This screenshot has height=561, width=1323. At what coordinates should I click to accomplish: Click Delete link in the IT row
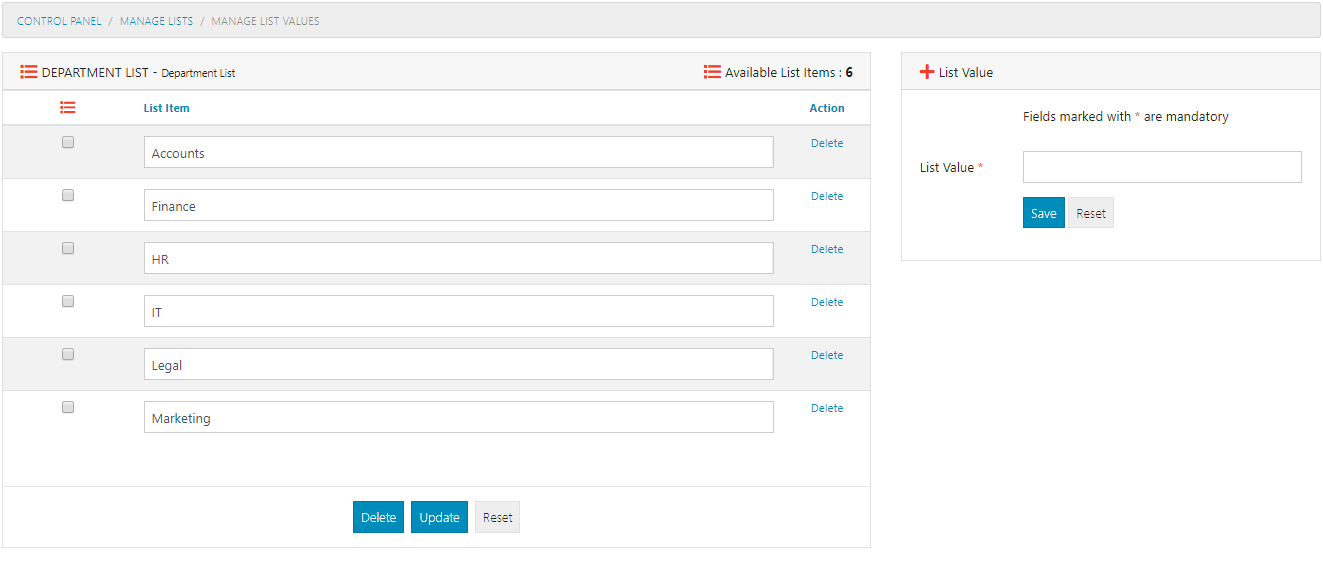827,303
